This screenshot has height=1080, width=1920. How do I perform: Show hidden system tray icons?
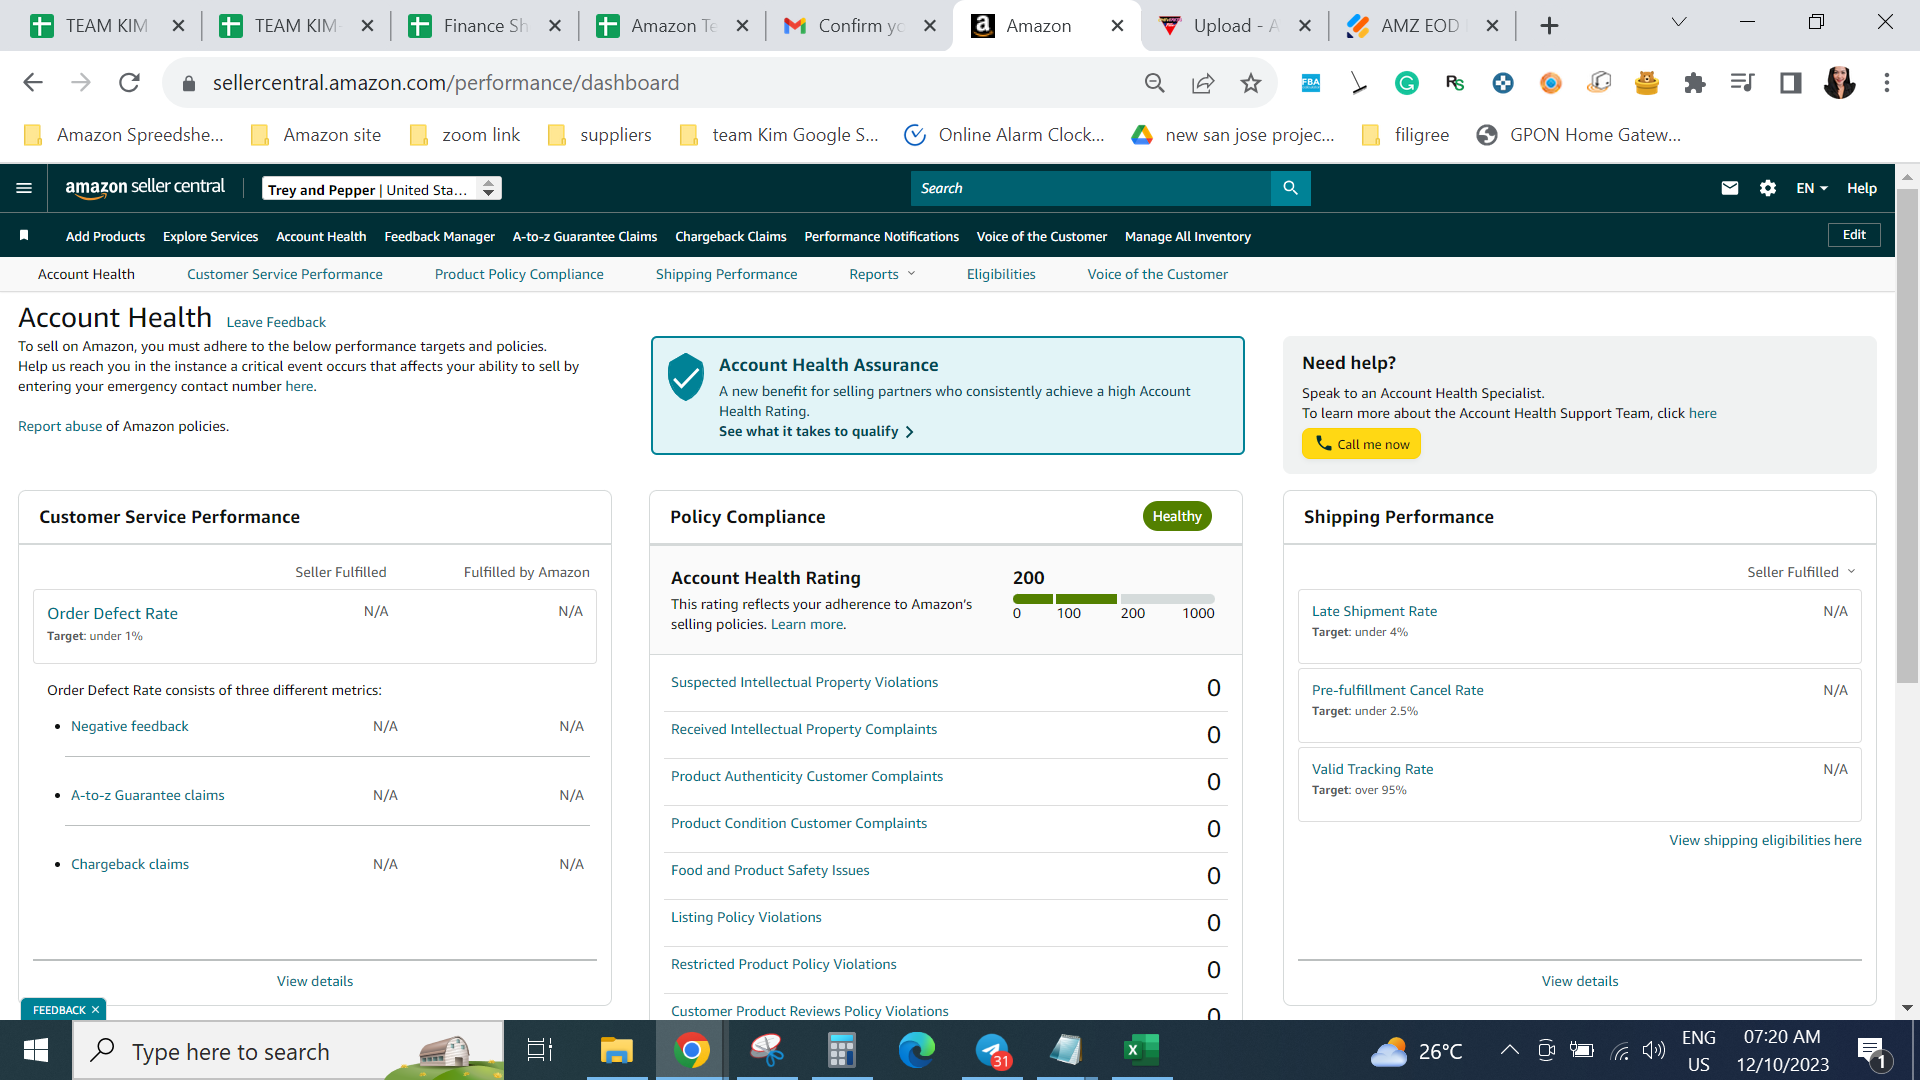[1510, 1050]
